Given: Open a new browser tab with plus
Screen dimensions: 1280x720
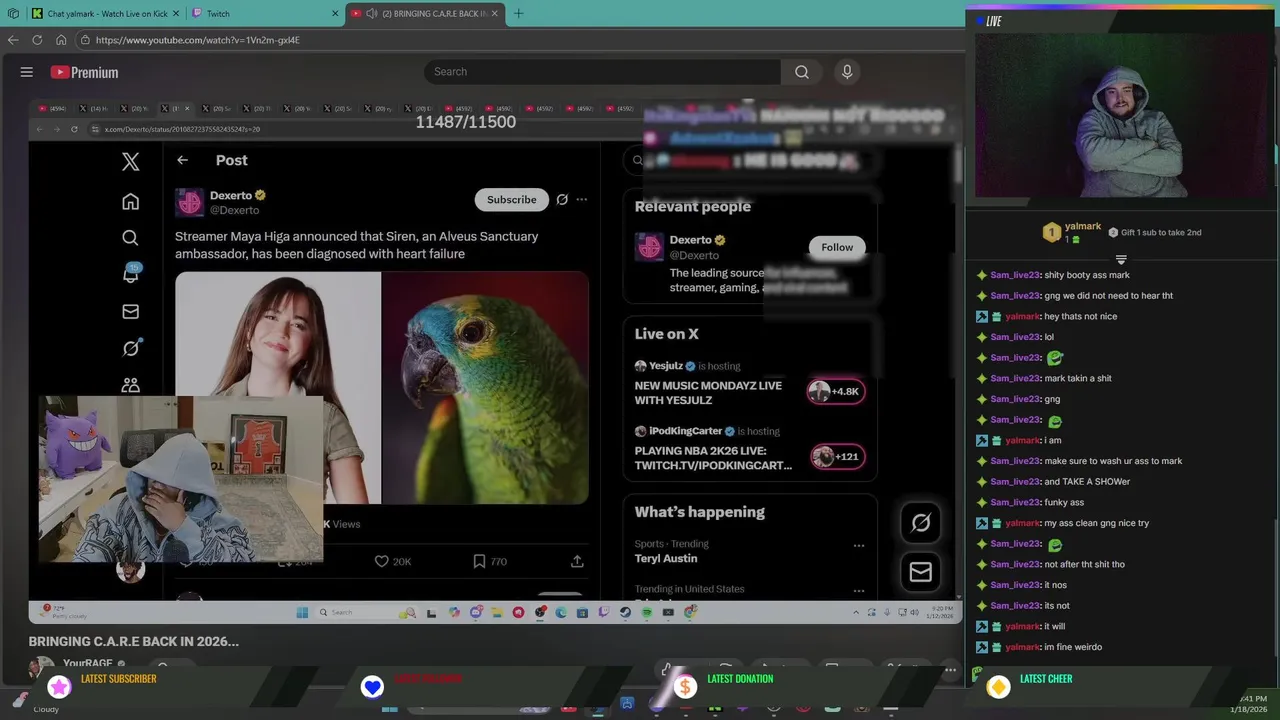Looking at the screenshot, I should (518, 13).
